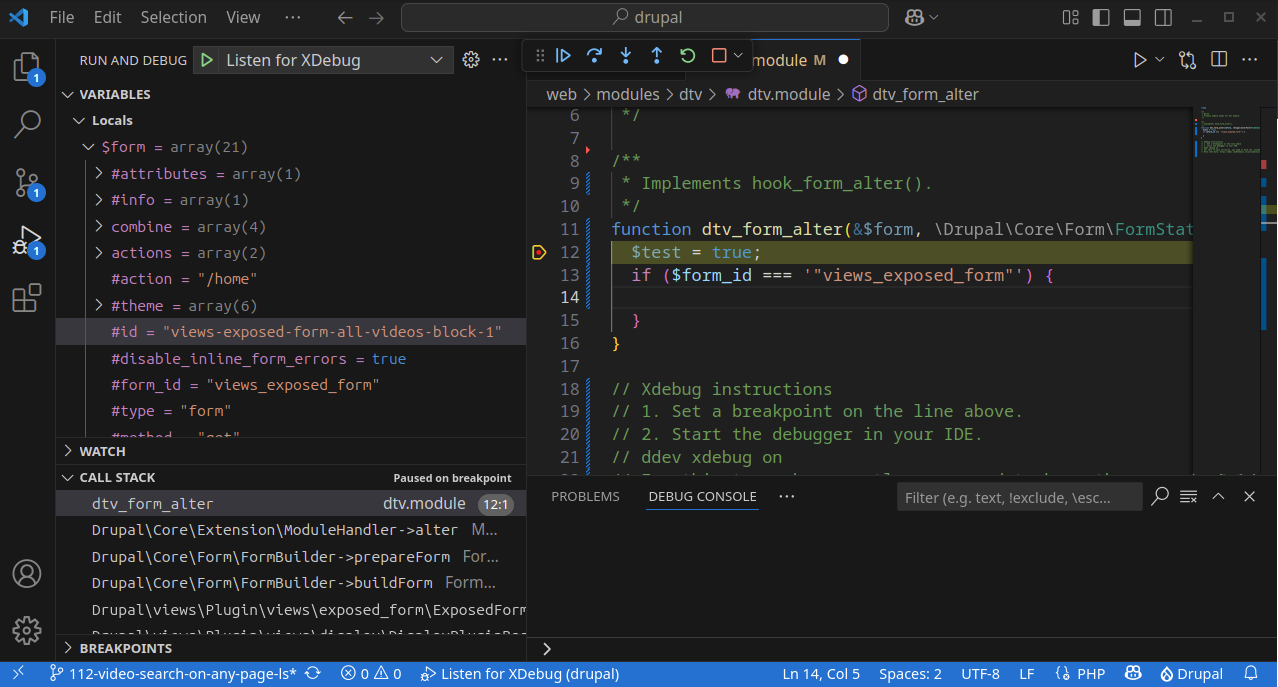This screenshot has height=687, width=1278.
Task: Restart the debug session
Action: [x=687, y=56]
